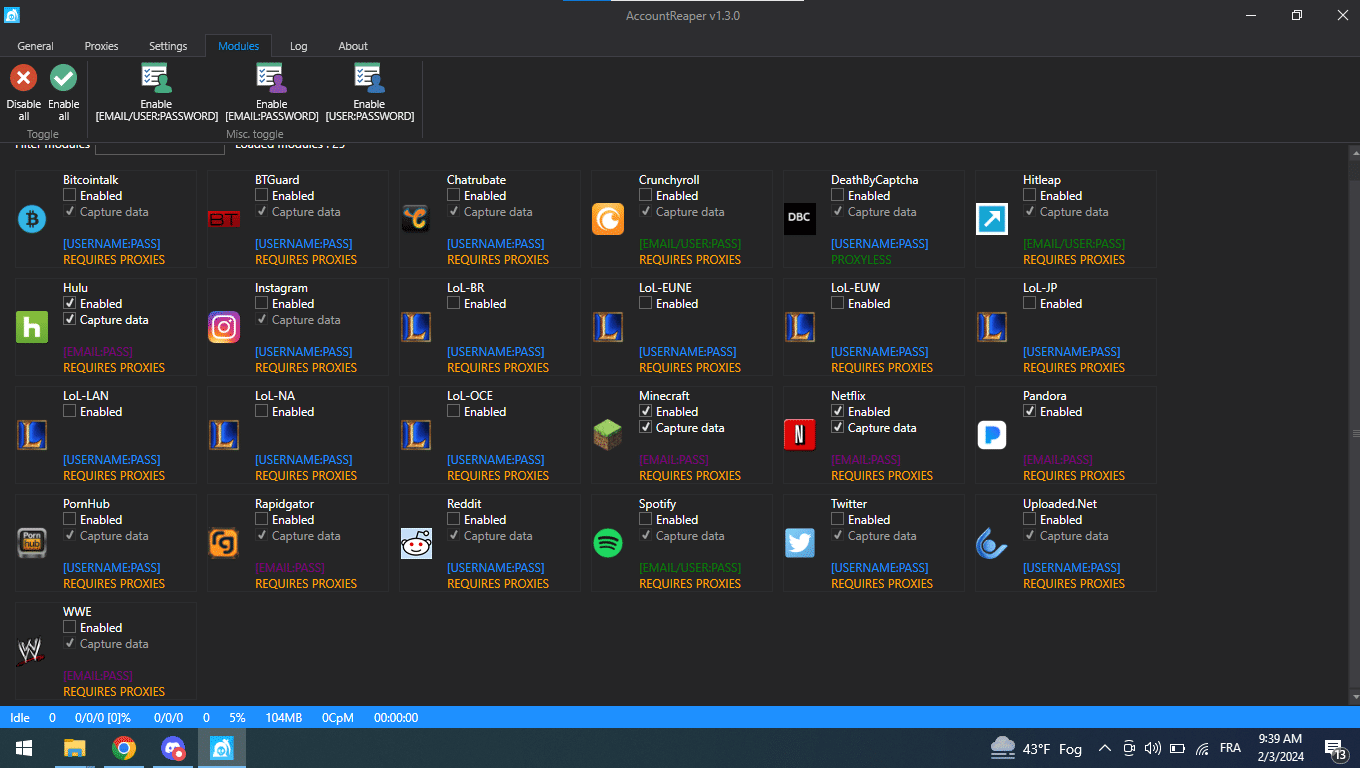Uncheck the Pandora Enabled checkbox
The height and width of the screenshot is (768, 1360).
point(1030,412)
